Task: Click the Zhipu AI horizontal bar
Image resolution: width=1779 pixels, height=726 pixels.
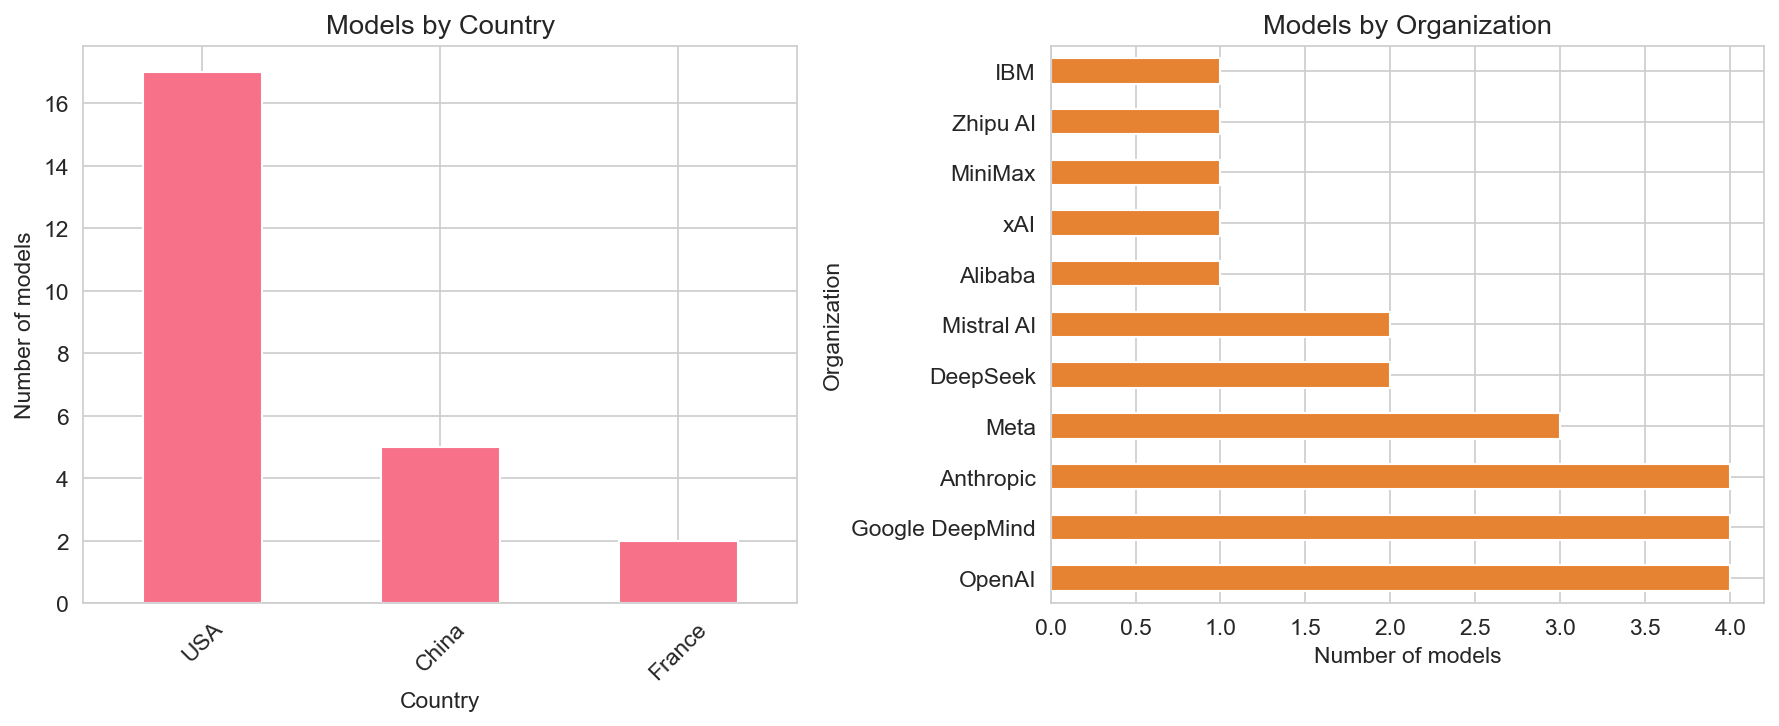Action: click(1135, 122)
